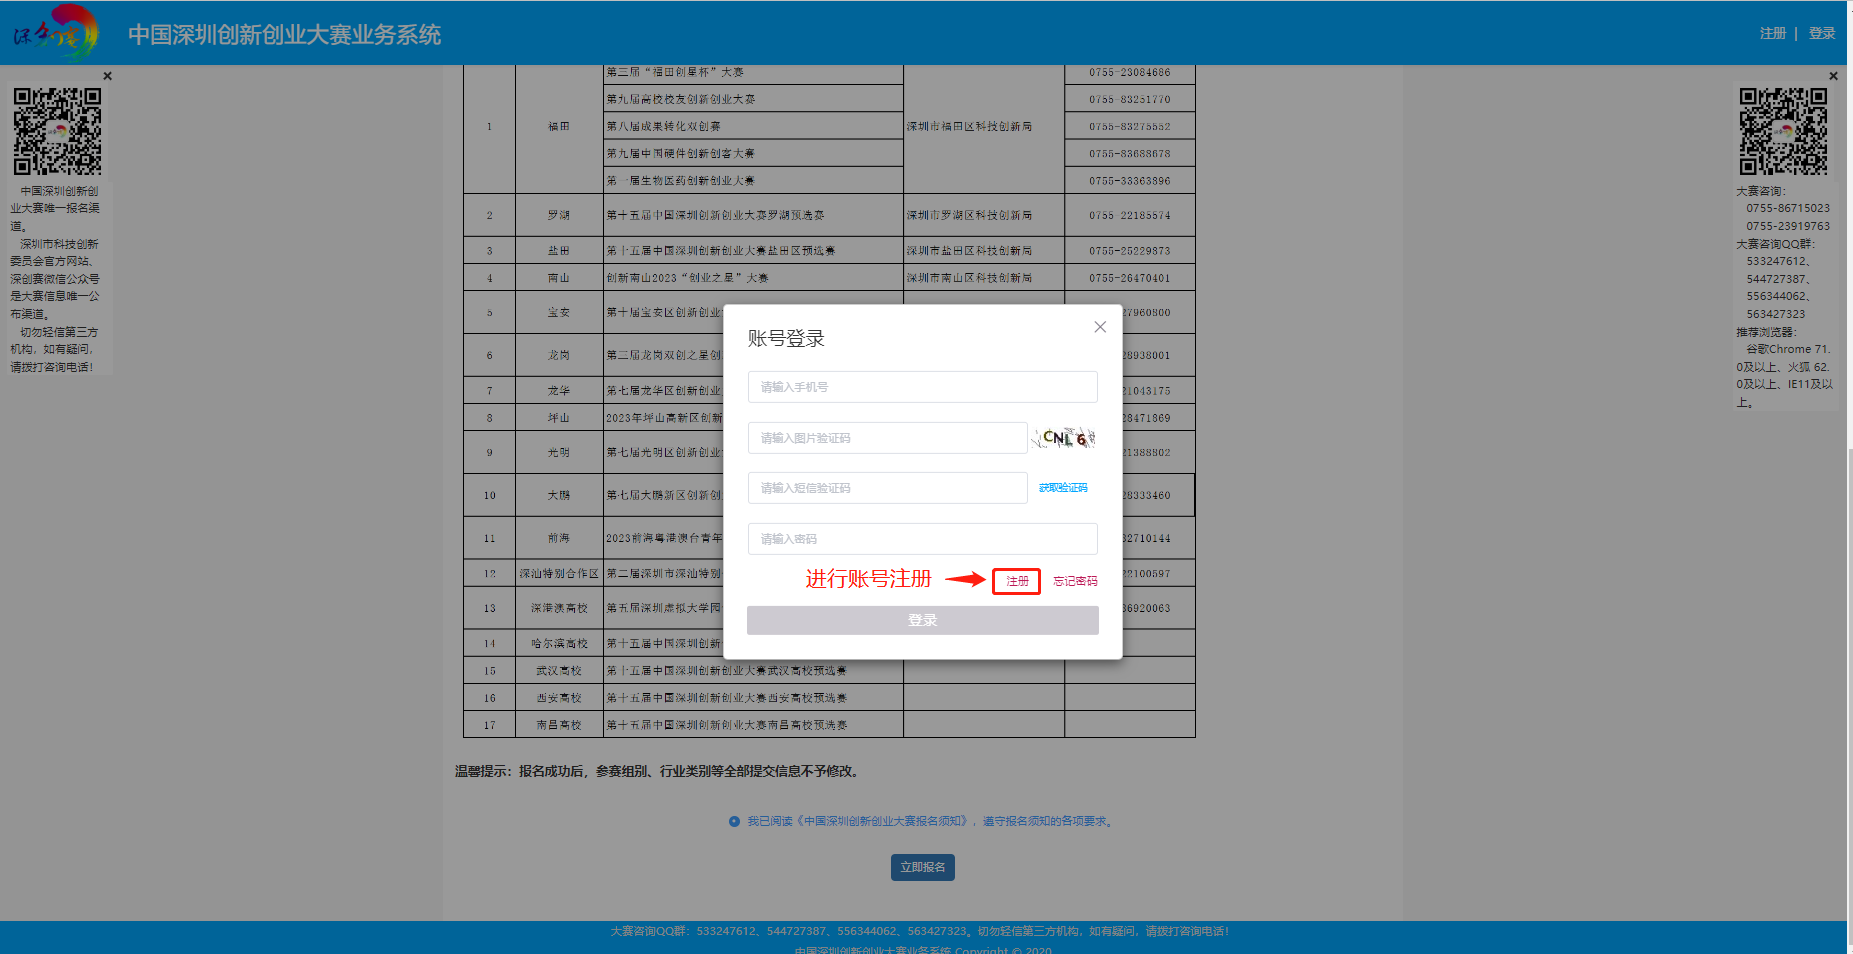Click the 前海 district cell in table
Screen dimensions: 1853x954
coord(559,538)
